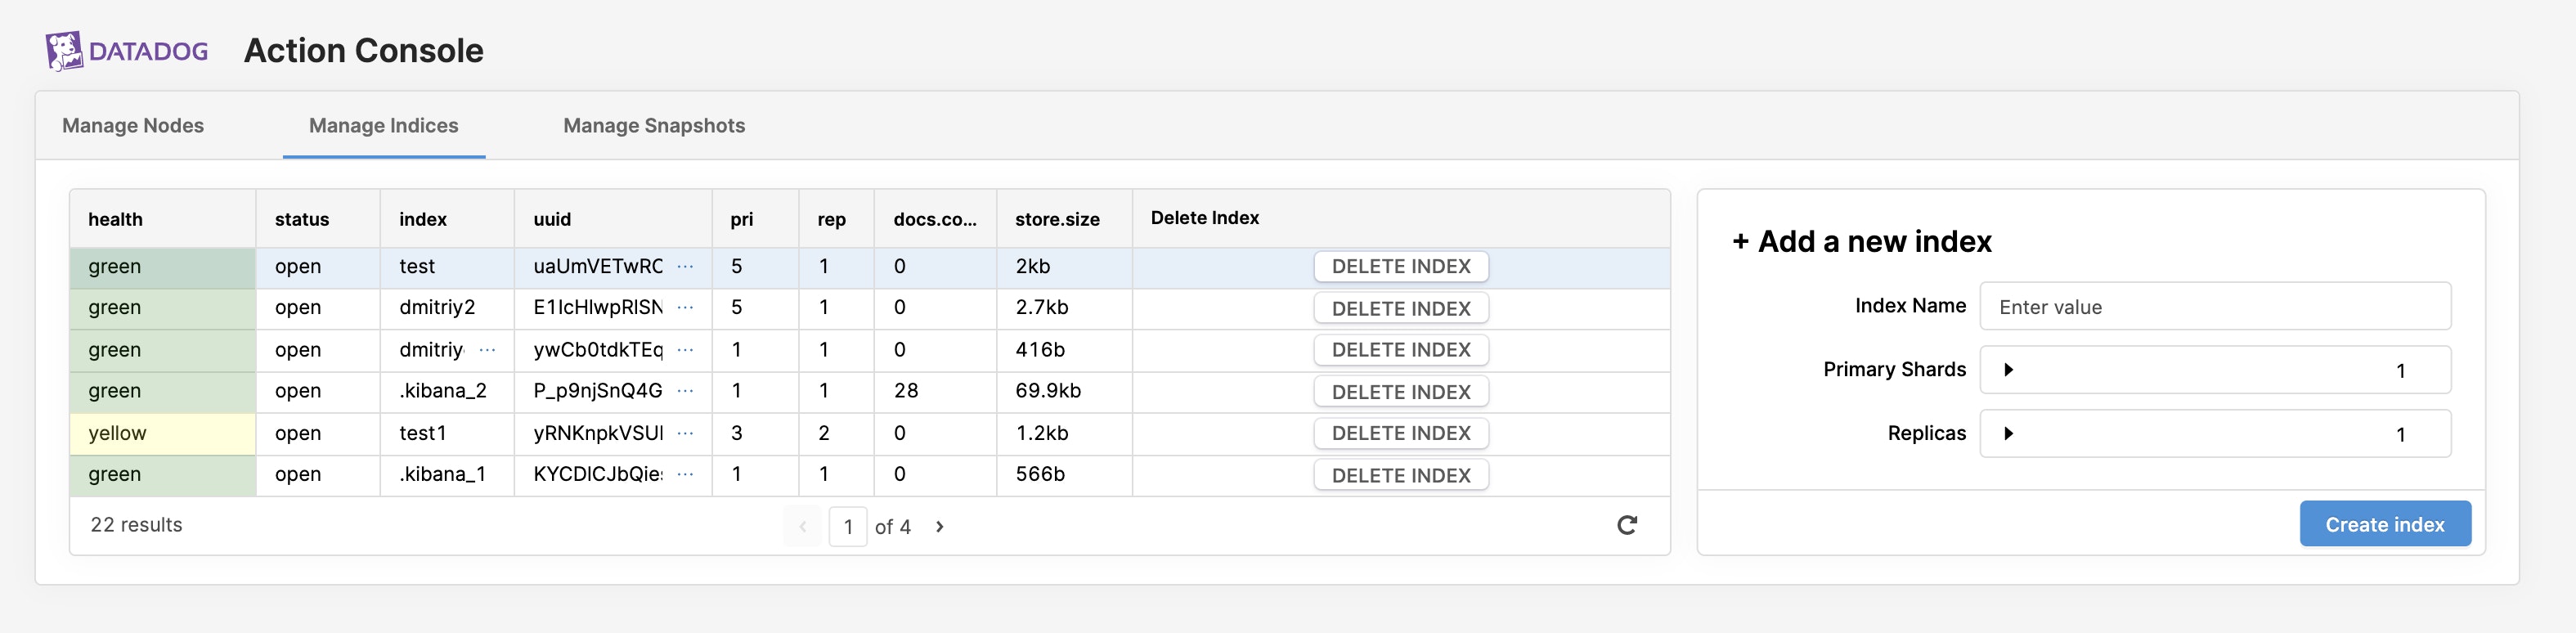Delete the .kibana_2 index
2576x633 pixels.
click(x=1400, y=392)
